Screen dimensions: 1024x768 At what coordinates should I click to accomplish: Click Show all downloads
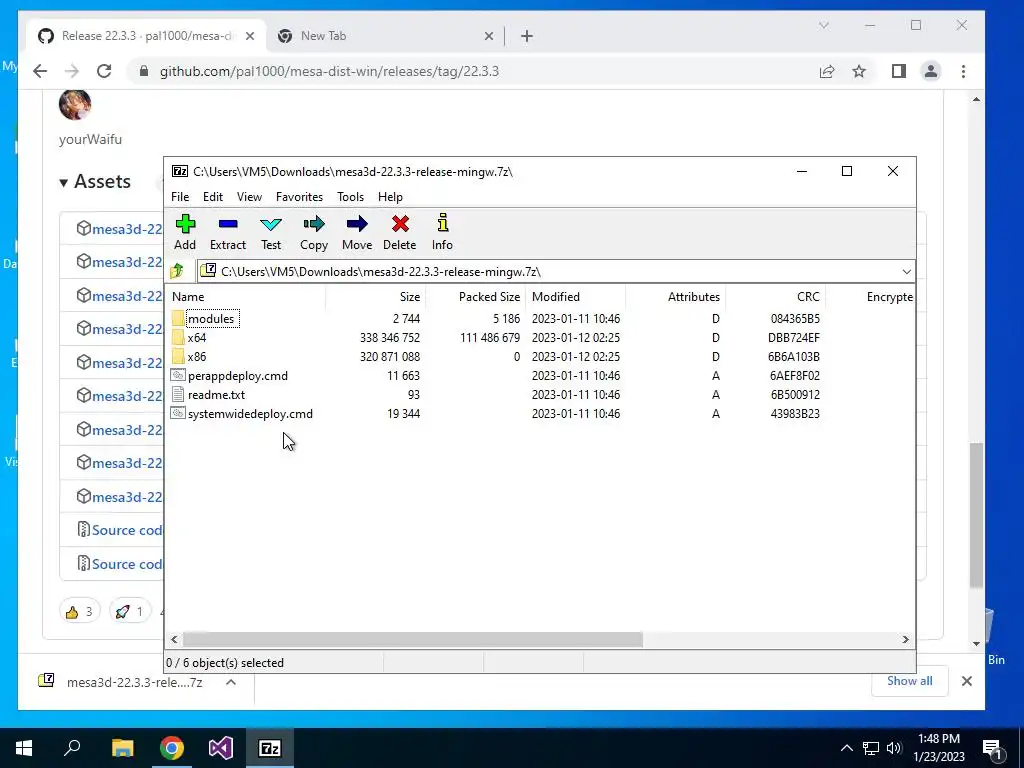(909, 681)
